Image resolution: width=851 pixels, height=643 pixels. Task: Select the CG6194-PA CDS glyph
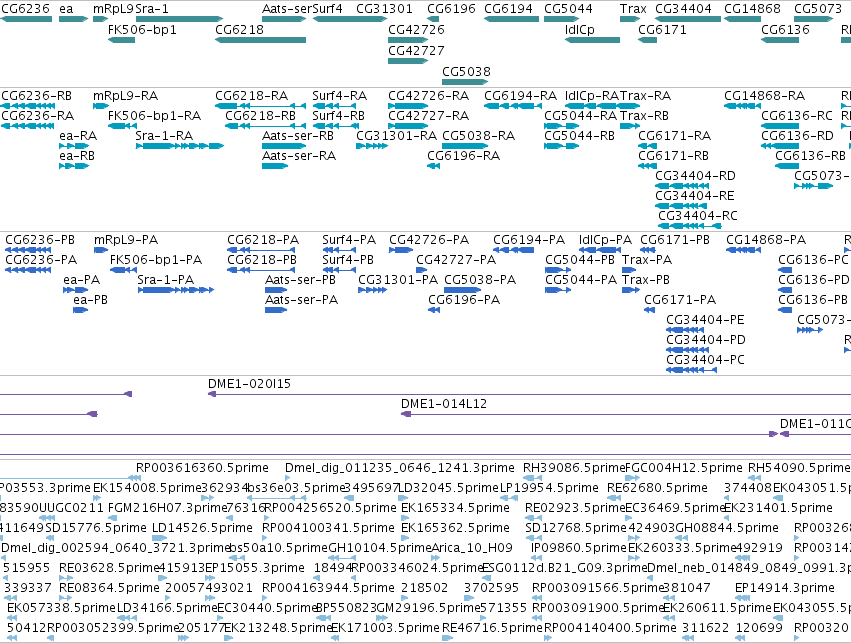[x=513, y=250]
